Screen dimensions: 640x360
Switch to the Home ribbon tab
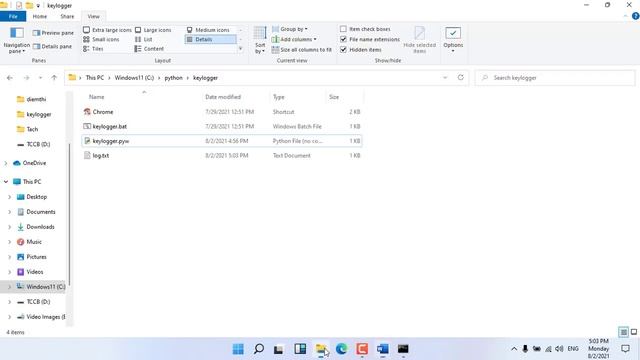[40, 16]
